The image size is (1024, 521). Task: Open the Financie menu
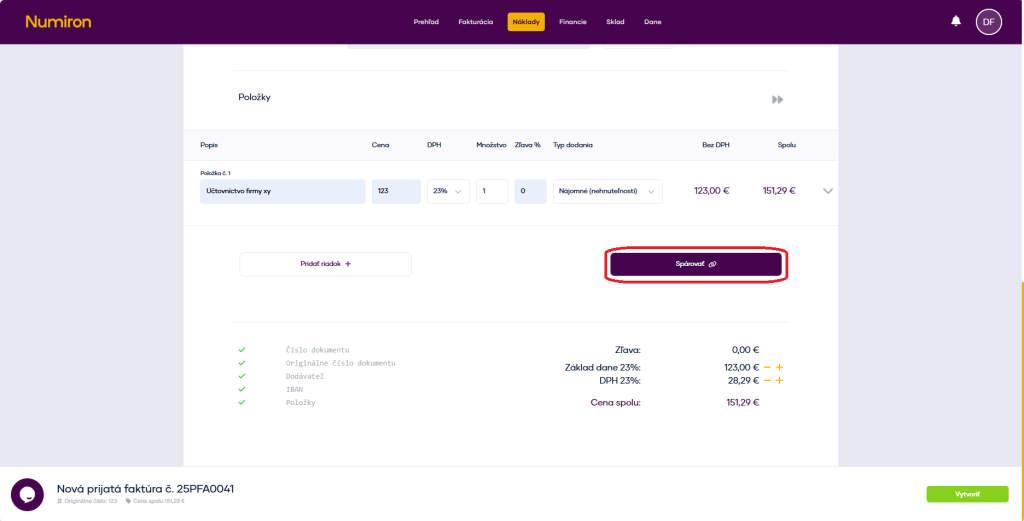[573, 22]
